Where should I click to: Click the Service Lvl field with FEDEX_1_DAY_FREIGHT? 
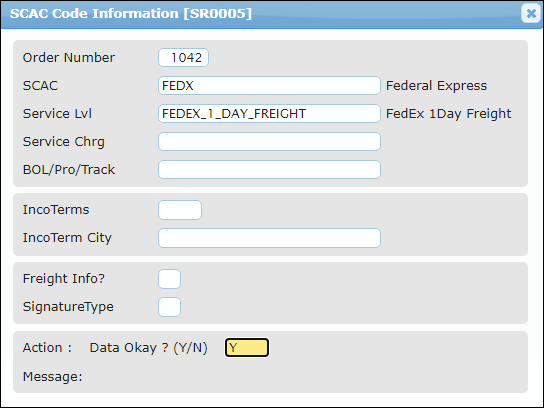(x=269, y=113)
